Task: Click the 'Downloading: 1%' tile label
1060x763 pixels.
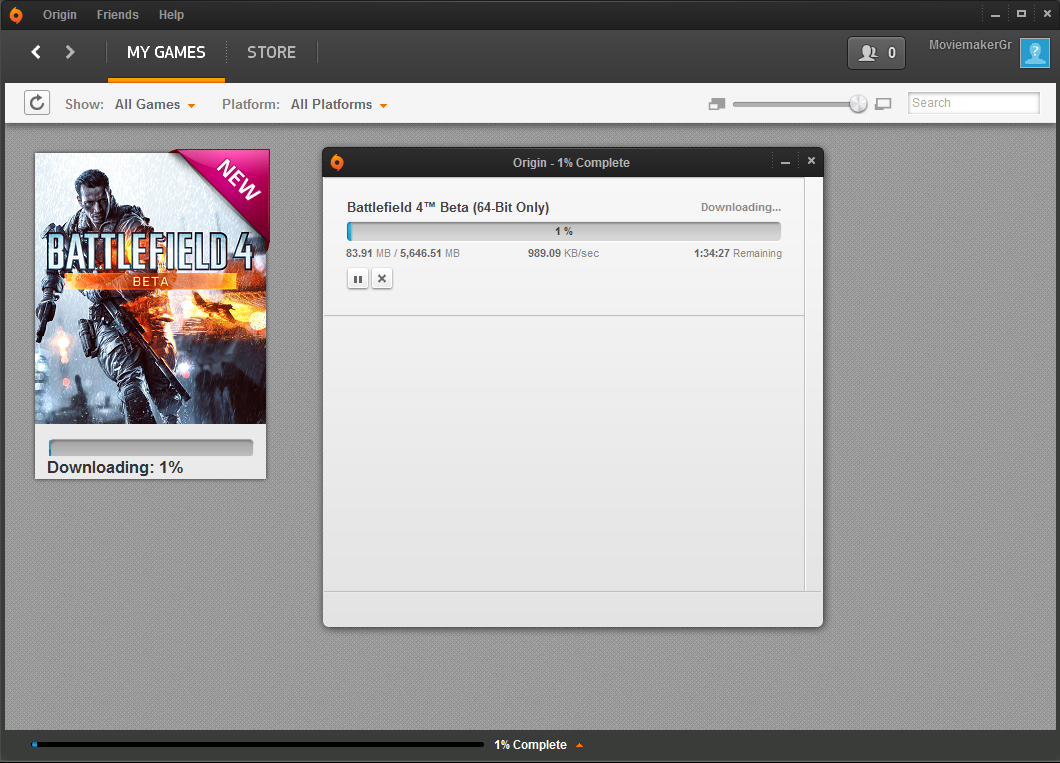Action: coord(115,468)
